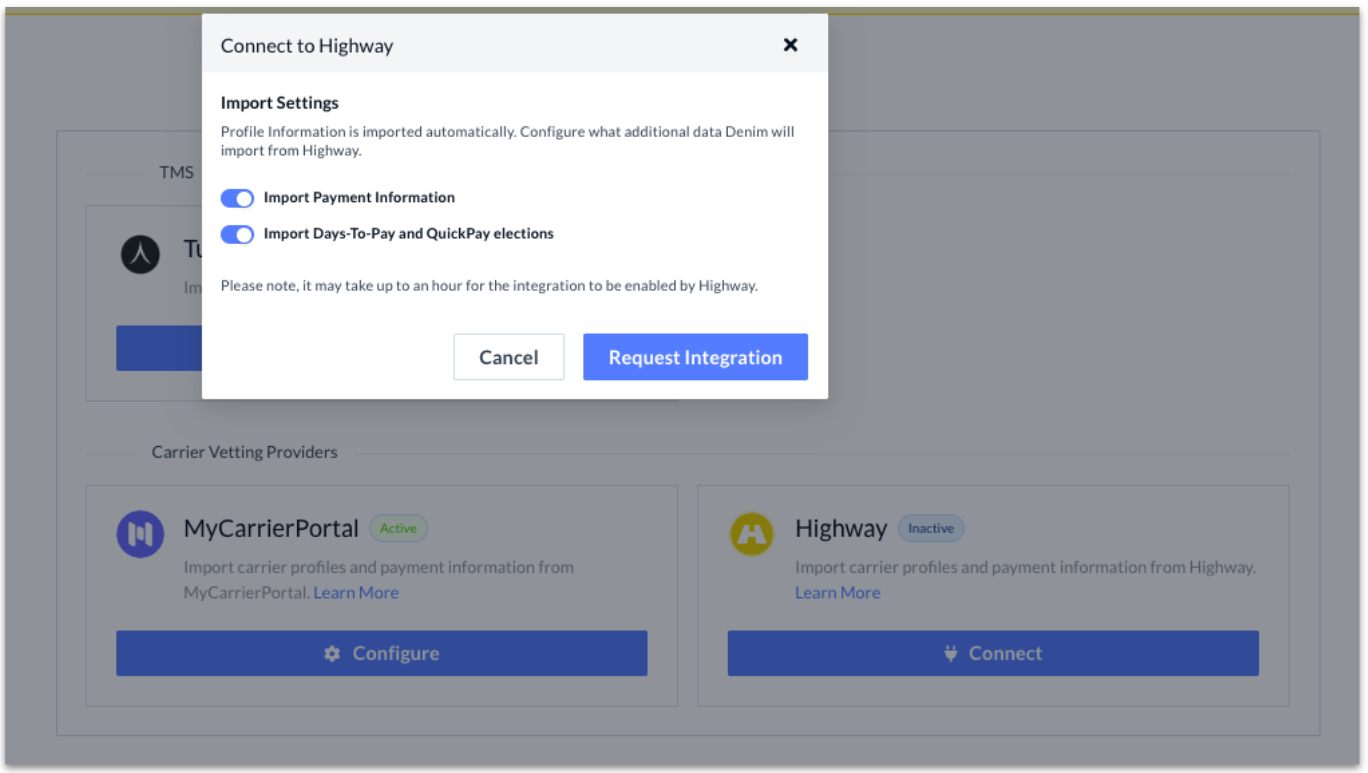The width and height of the screenshot is (1368, 773).
Task: Click Connect button for Highway
Action: click(x=993, y=653)
